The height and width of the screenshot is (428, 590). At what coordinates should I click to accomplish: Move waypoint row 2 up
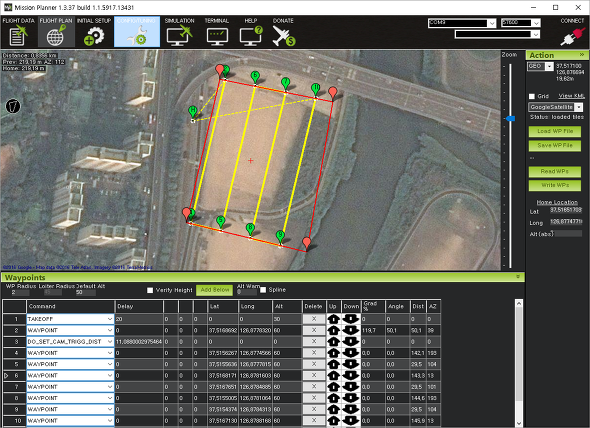point(333,331)
